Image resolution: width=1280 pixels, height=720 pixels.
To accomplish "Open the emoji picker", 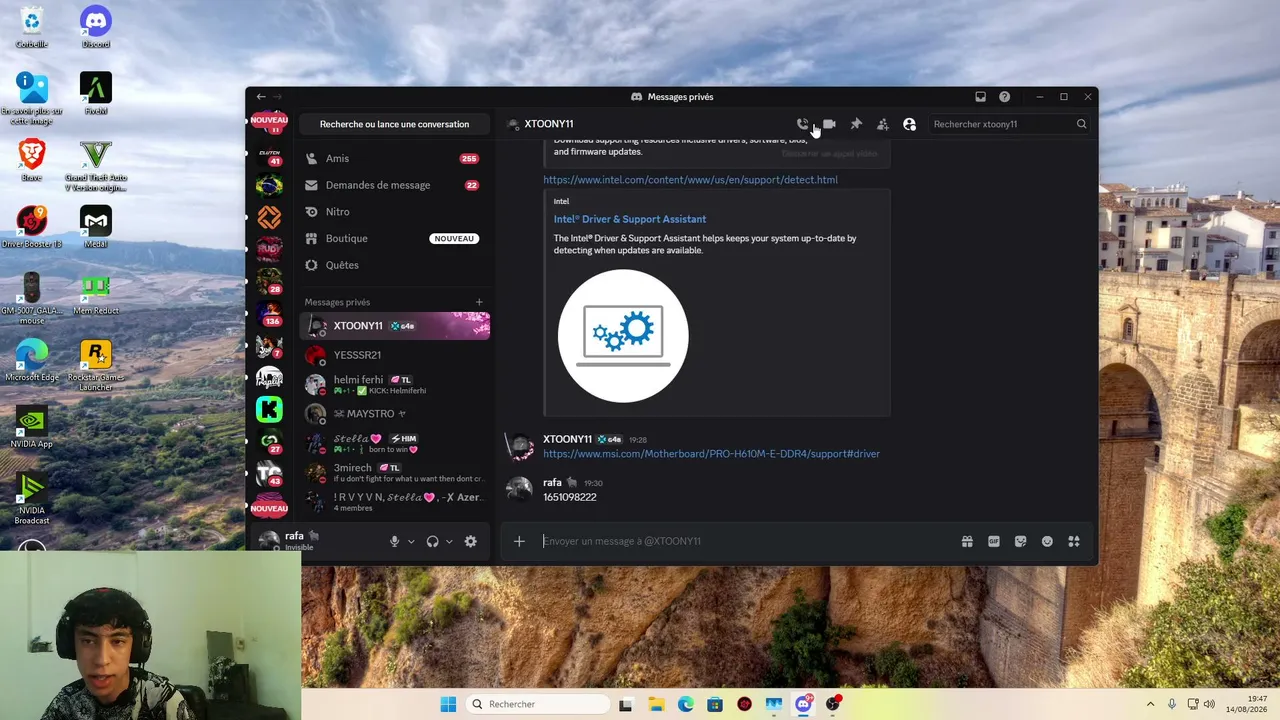I will click(1047, 541).
